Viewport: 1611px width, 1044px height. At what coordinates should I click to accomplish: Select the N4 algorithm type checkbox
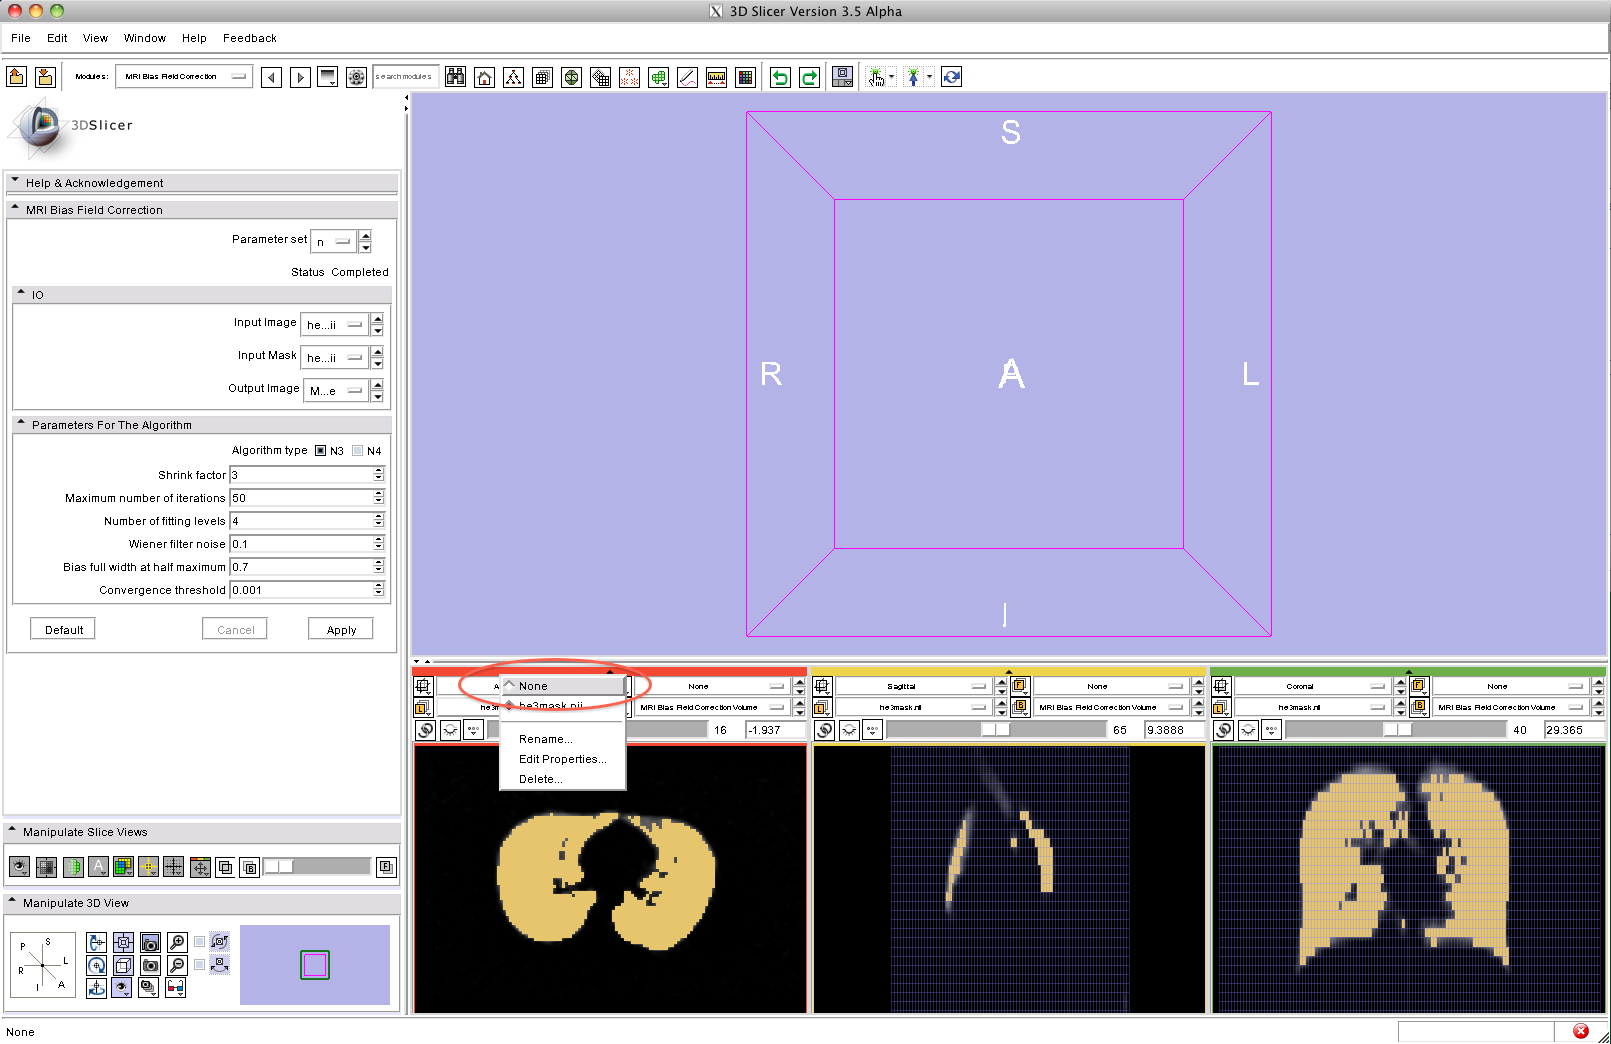[358, 451]
